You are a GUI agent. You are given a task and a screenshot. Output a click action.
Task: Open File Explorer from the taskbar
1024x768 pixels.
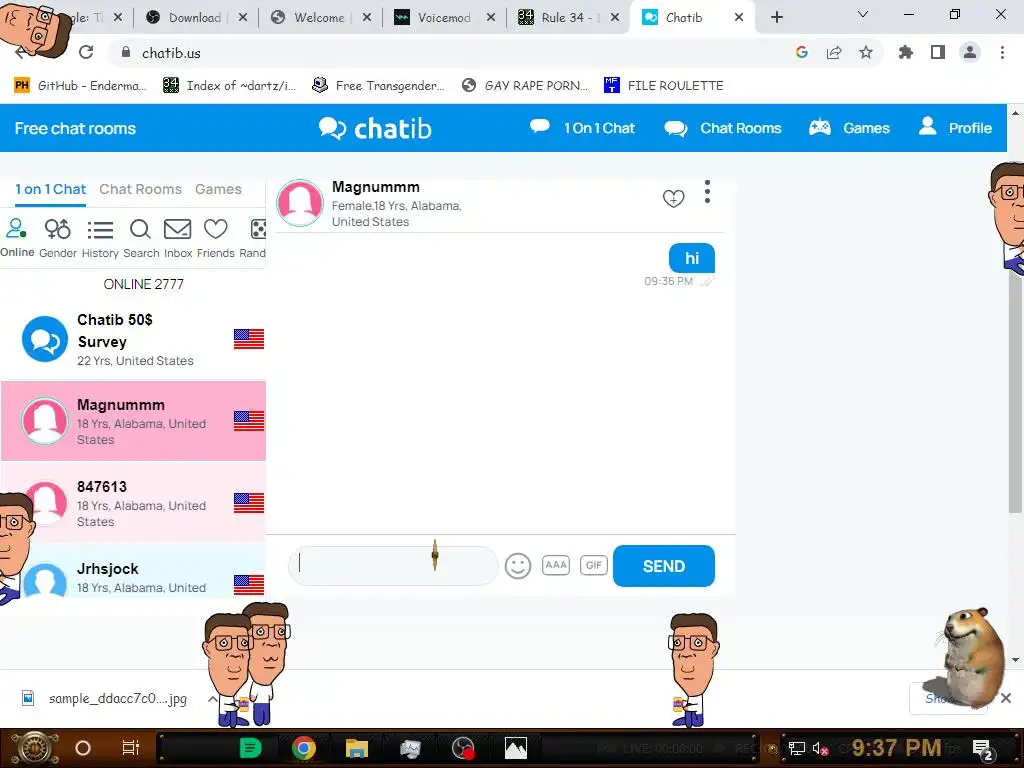tap(357, 748)
